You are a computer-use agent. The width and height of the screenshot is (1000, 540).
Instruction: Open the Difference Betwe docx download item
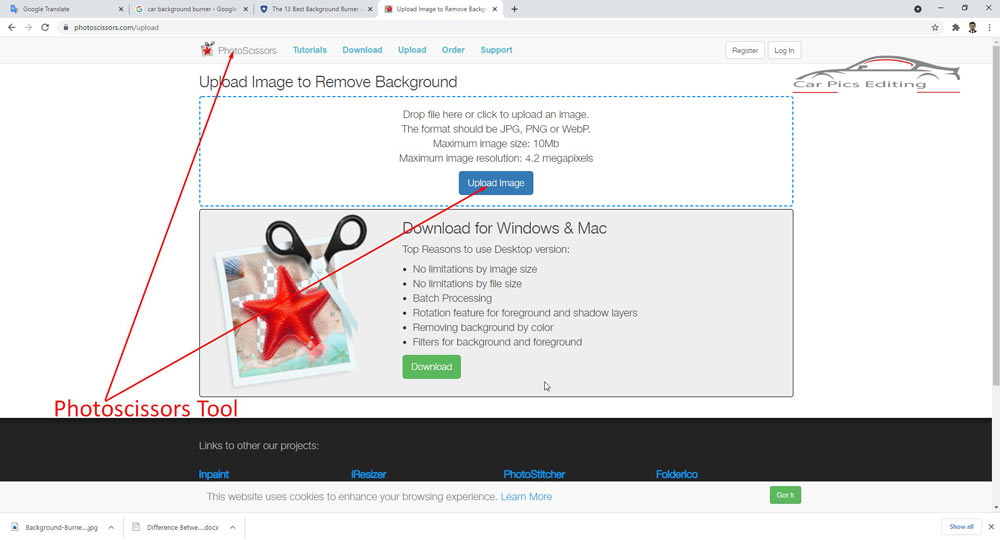point(177,527)
